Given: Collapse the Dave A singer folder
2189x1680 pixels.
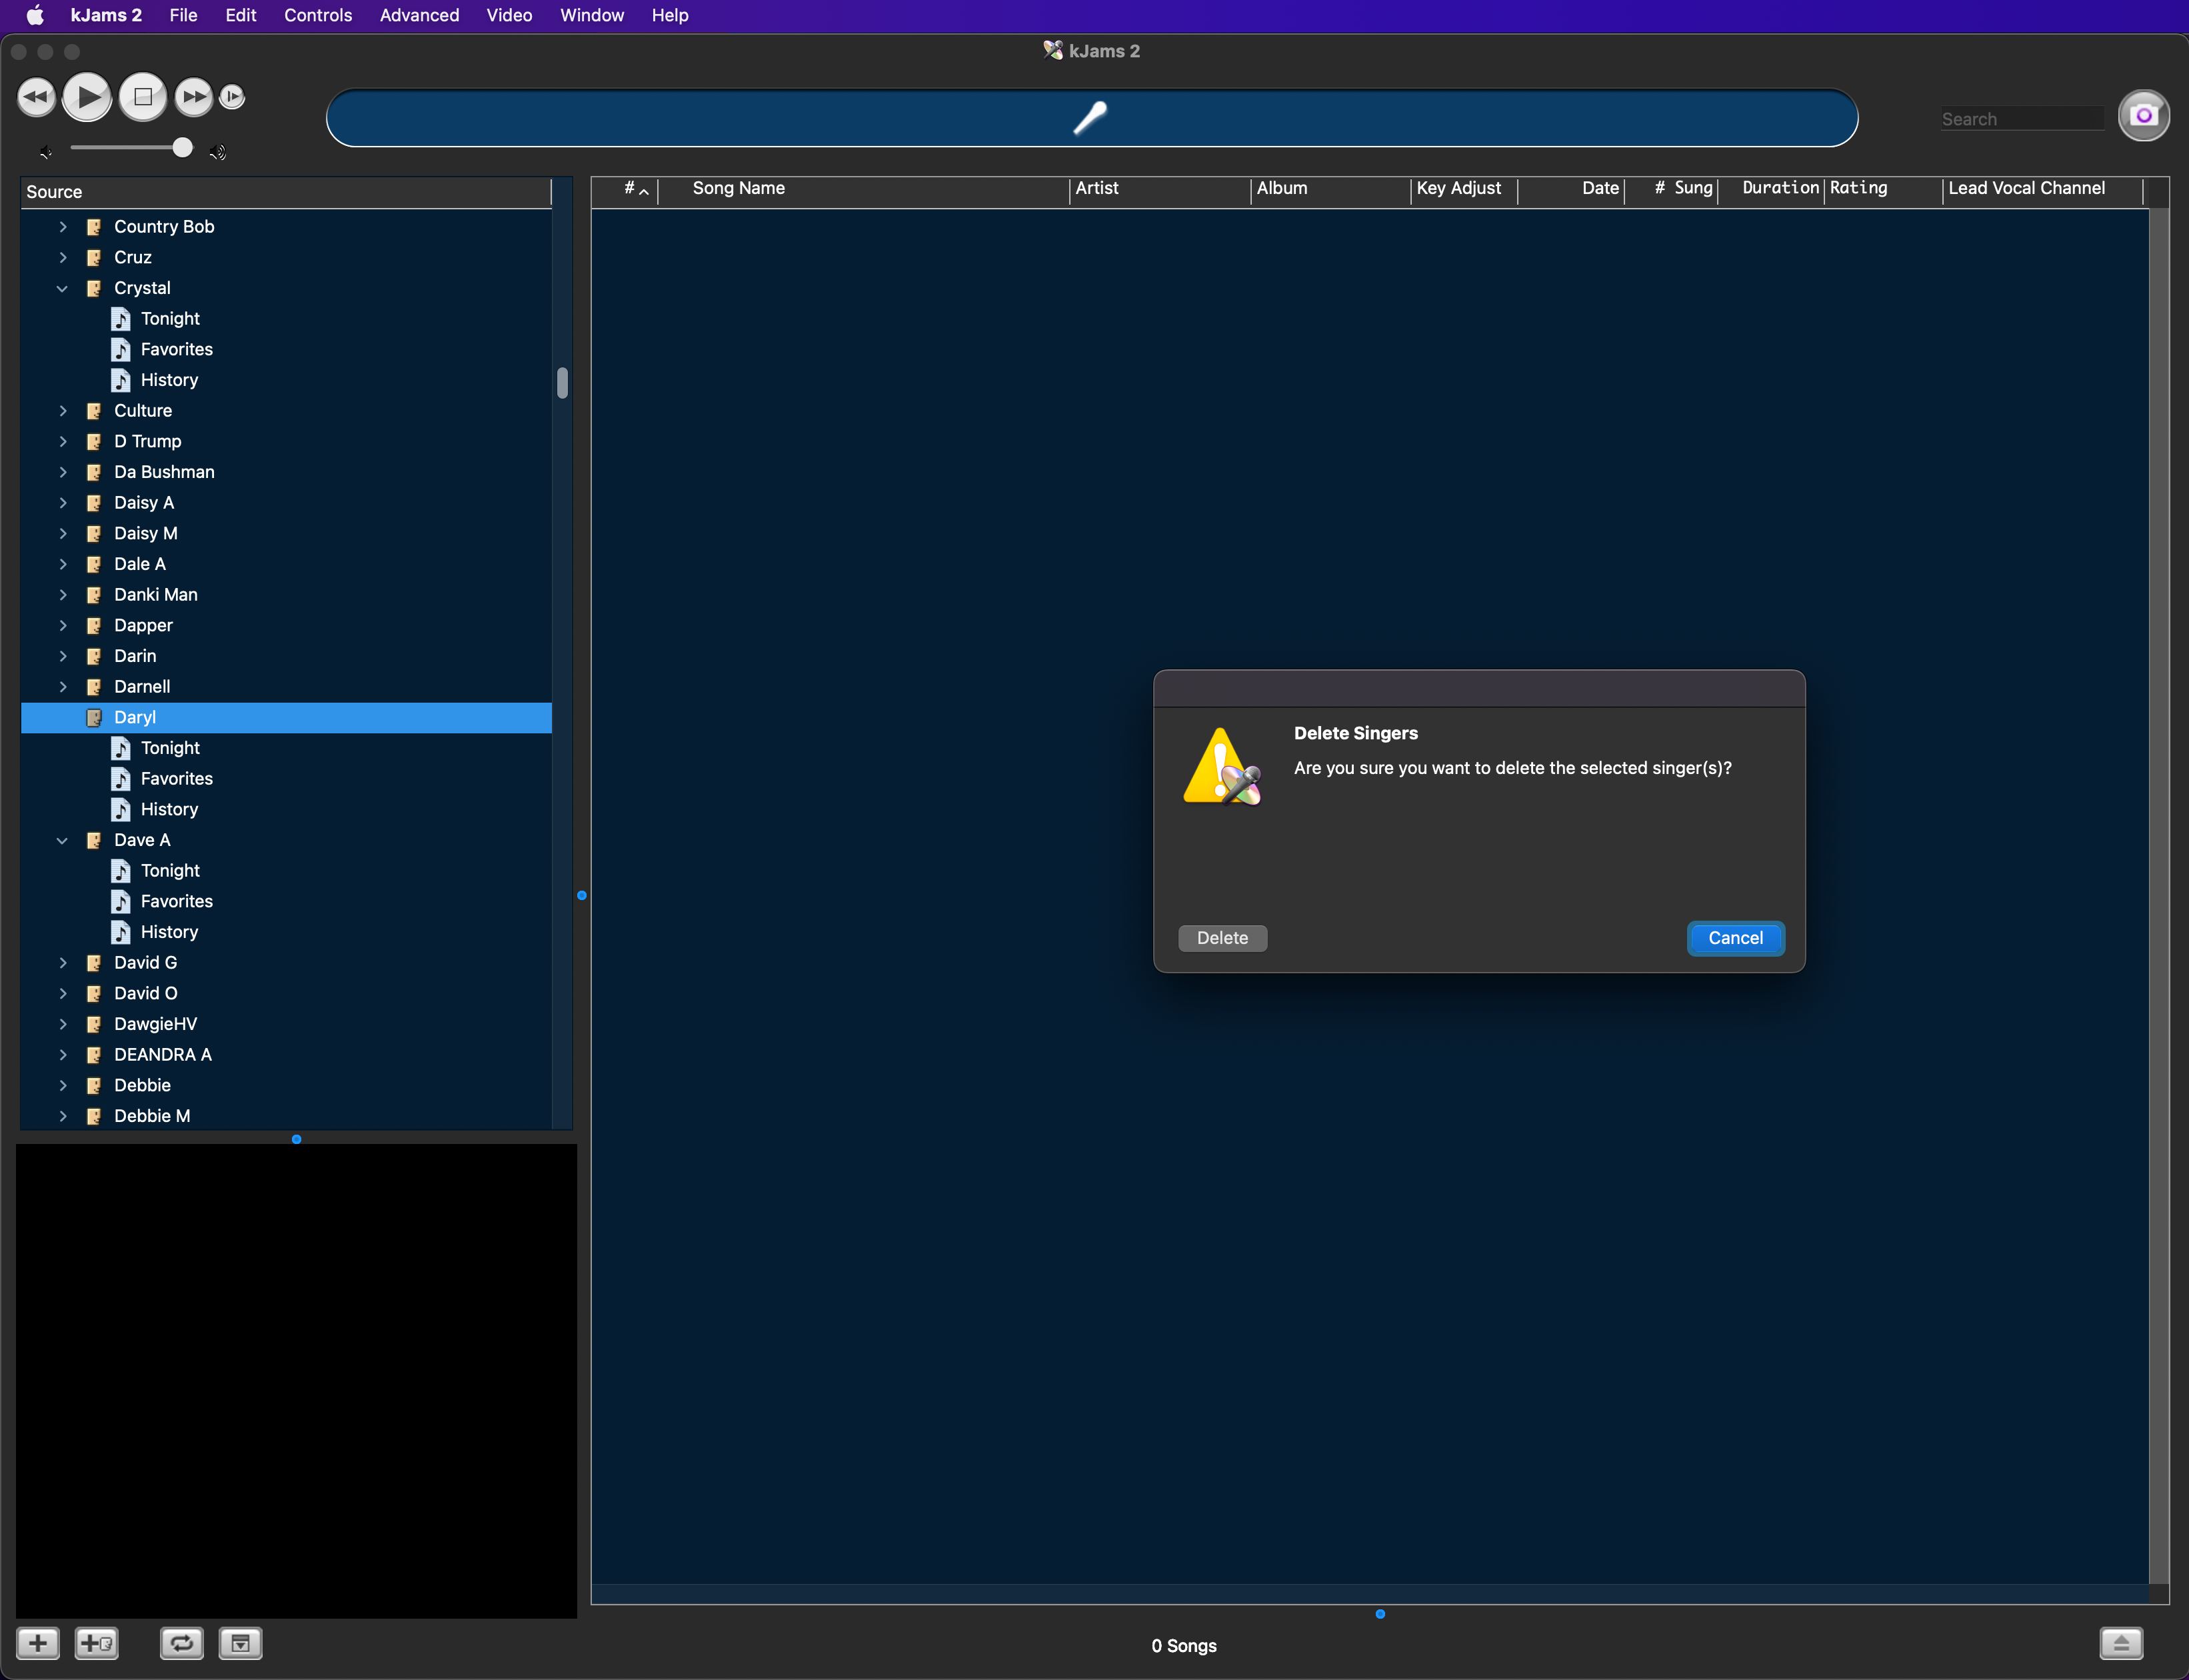Looking at the screenshot, I should click(x=63, y=841).
